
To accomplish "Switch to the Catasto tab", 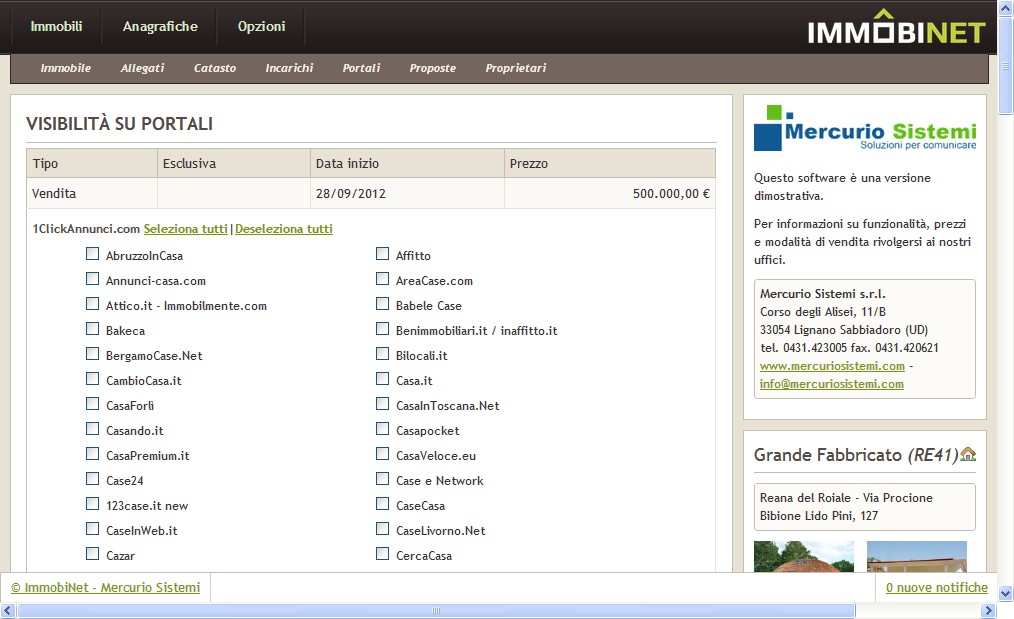I will (x=215, y=68).
